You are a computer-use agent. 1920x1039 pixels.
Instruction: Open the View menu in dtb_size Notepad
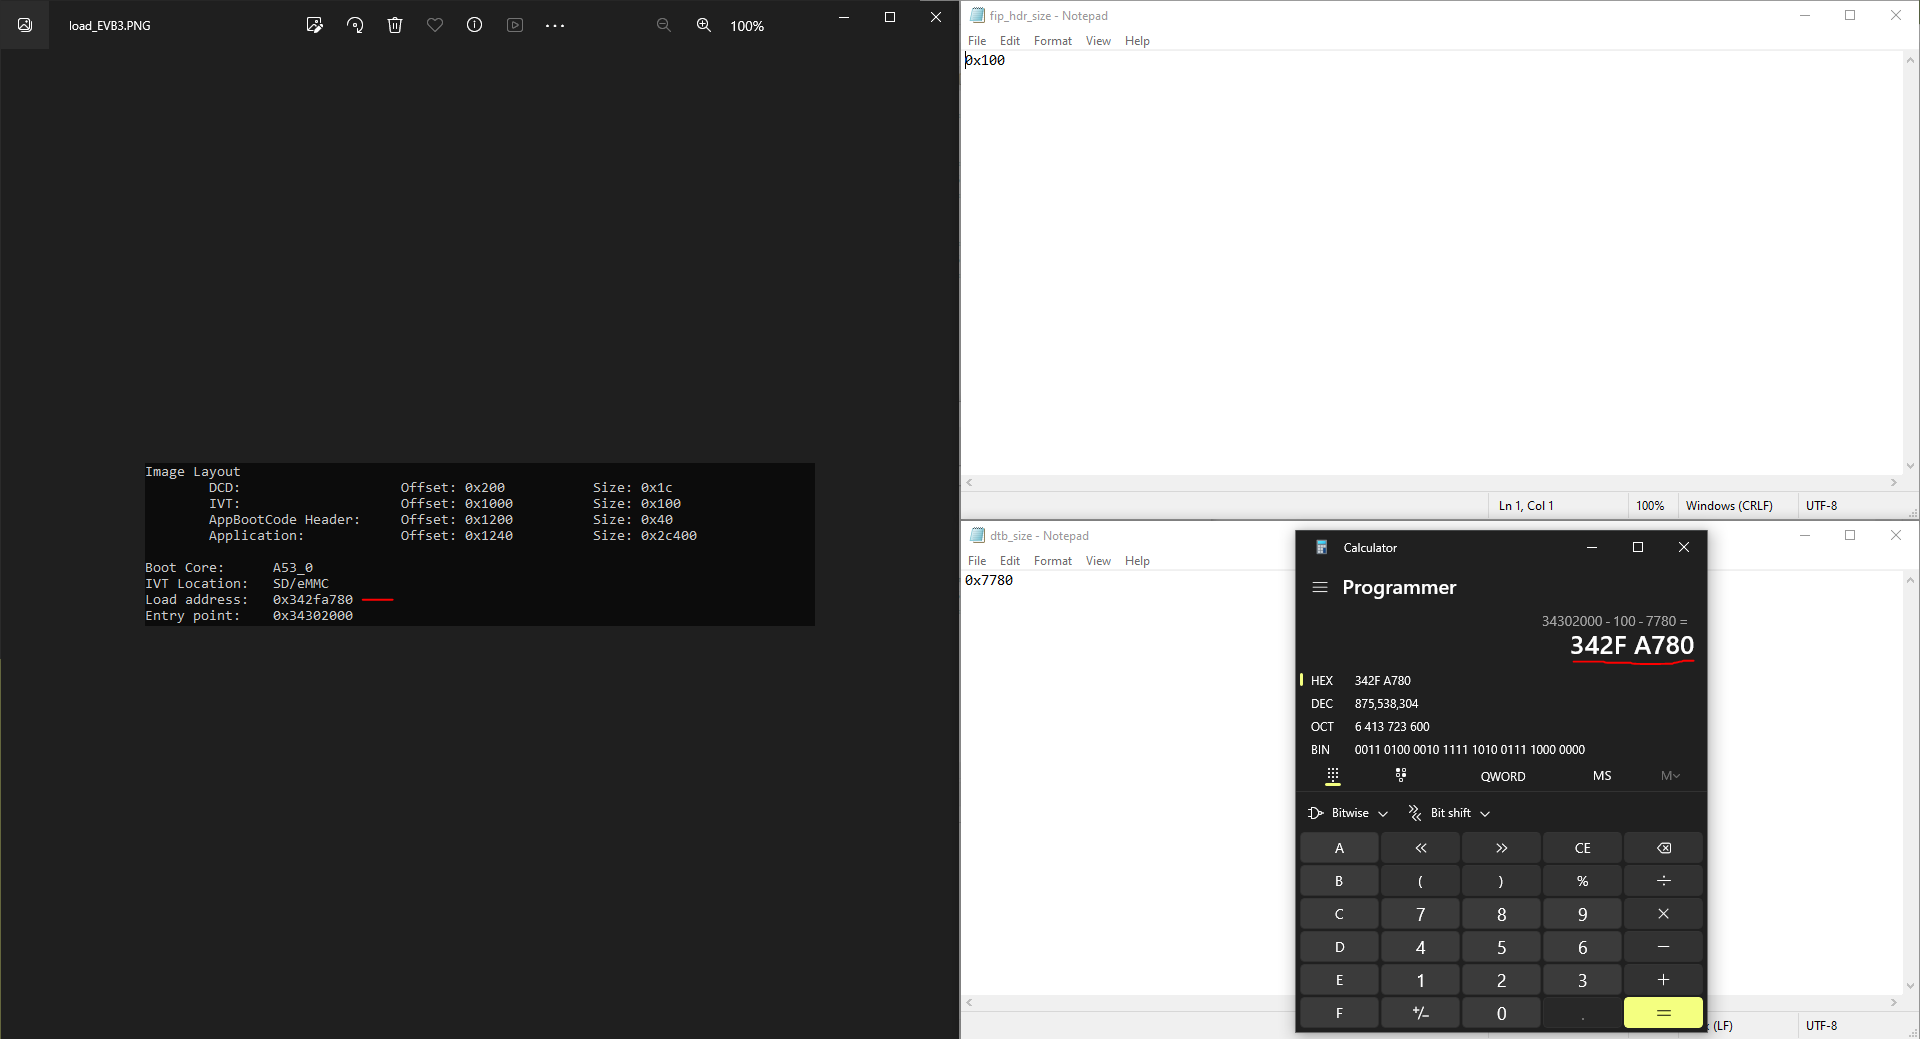[1097, 560]
